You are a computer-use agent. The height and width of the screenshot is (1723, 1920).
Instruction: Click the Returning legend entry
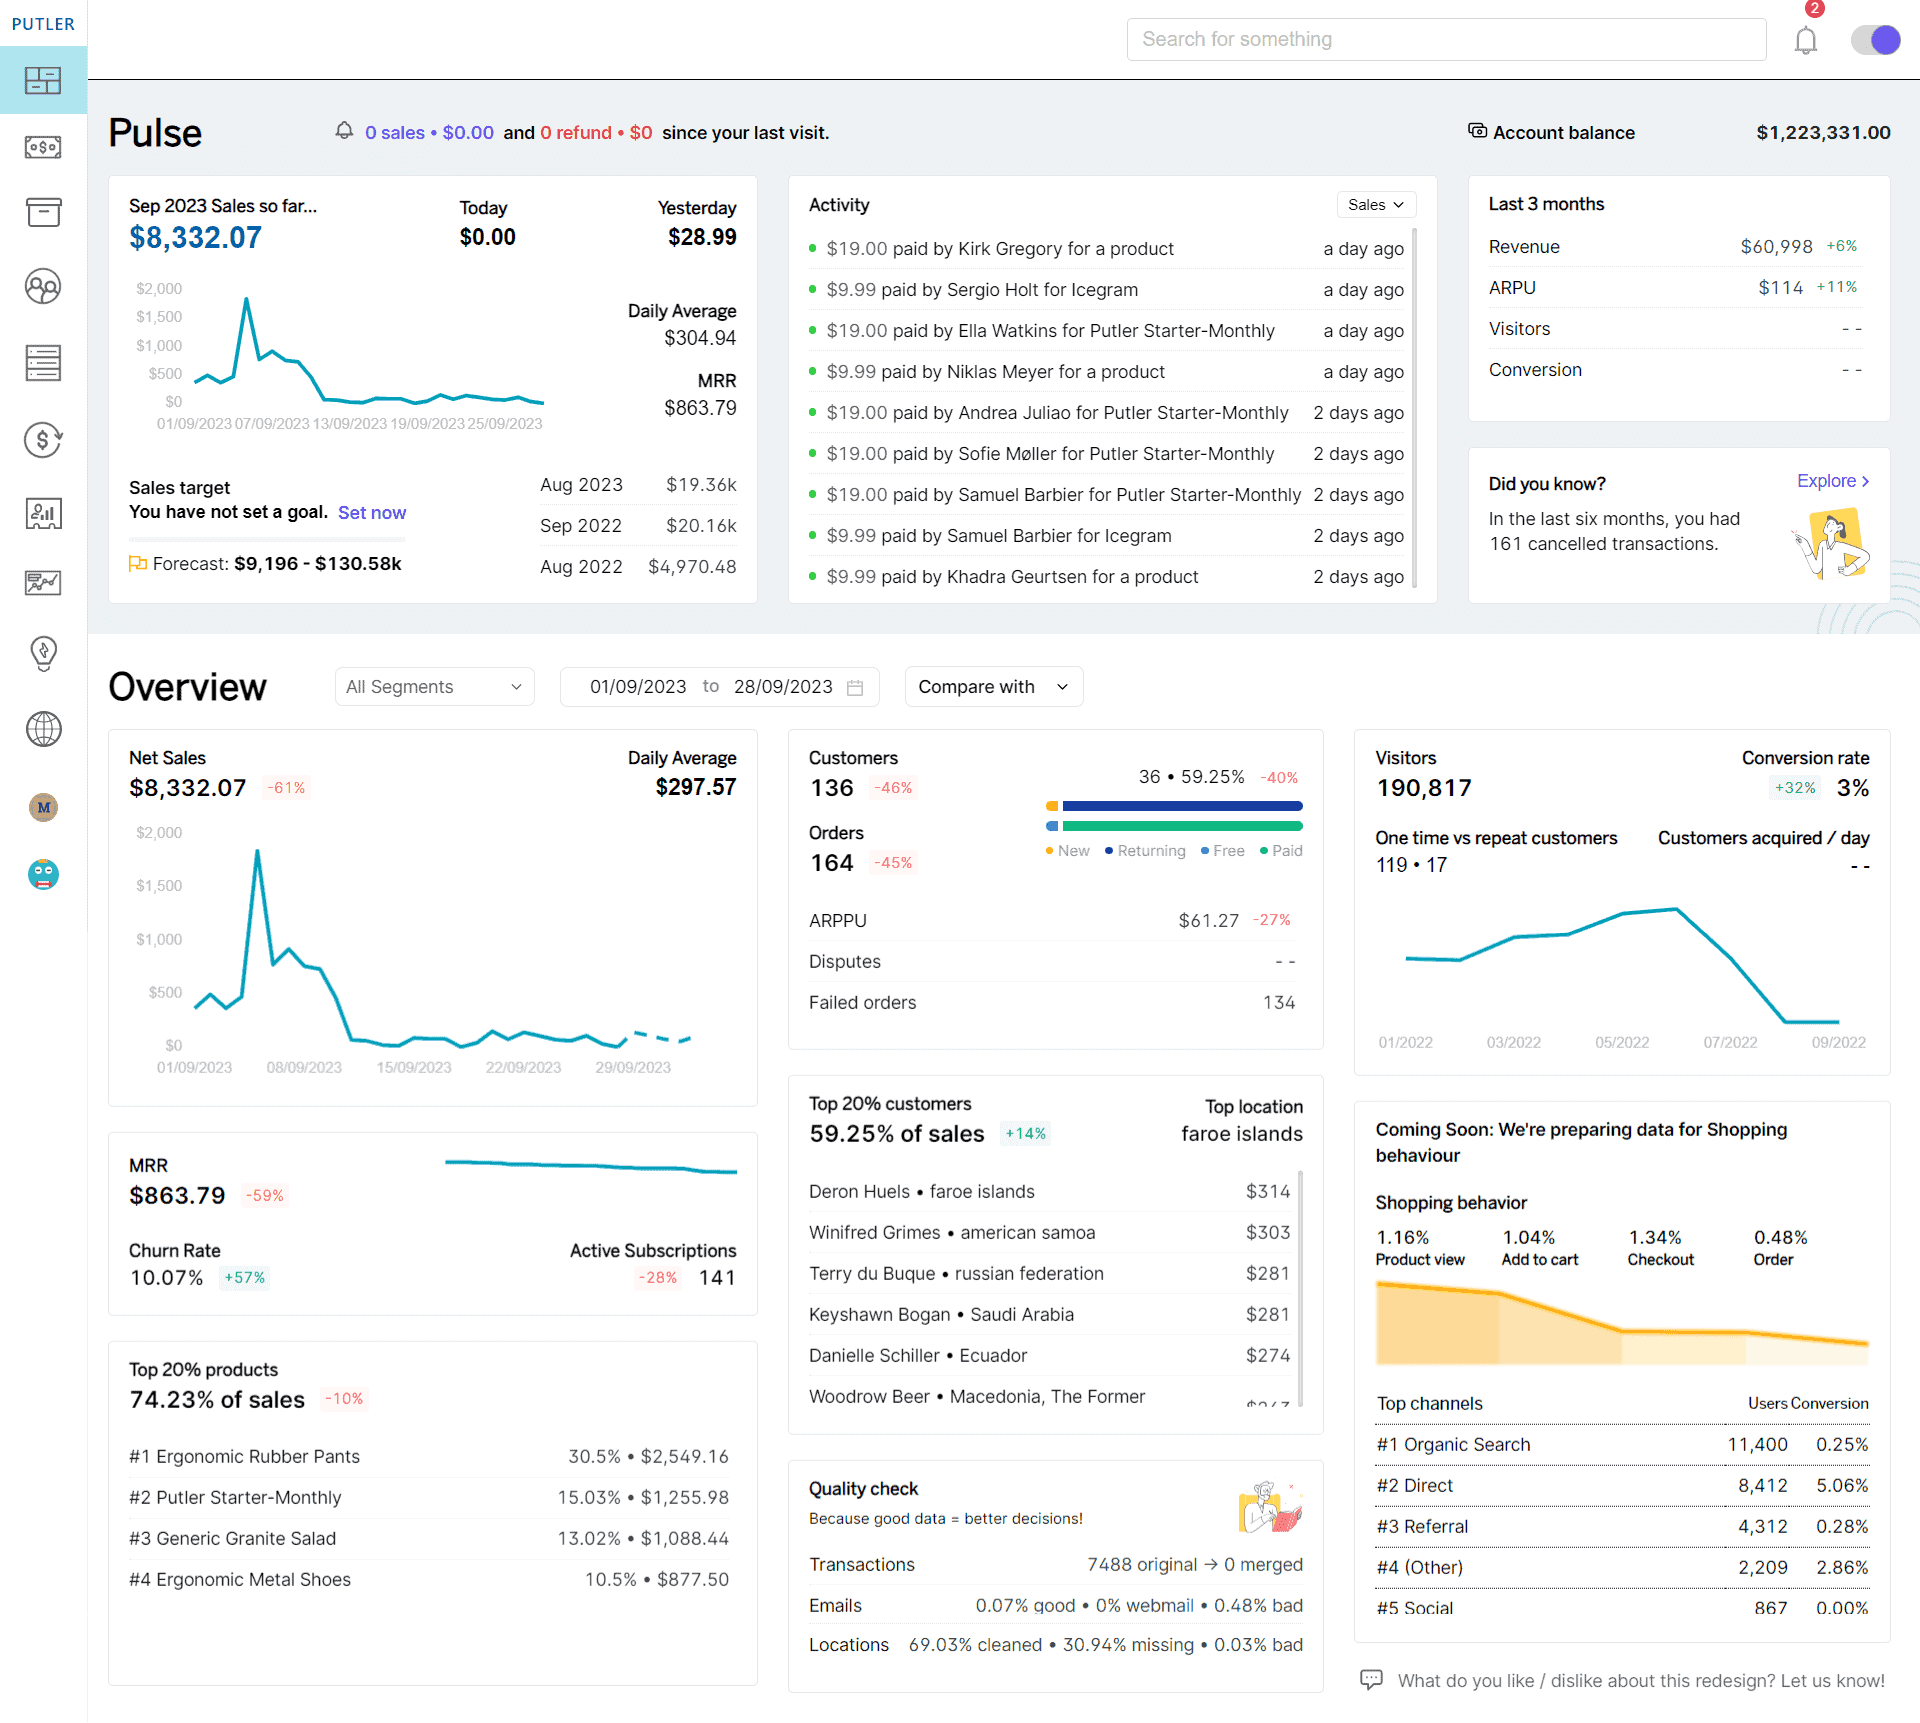(1145, 851)
